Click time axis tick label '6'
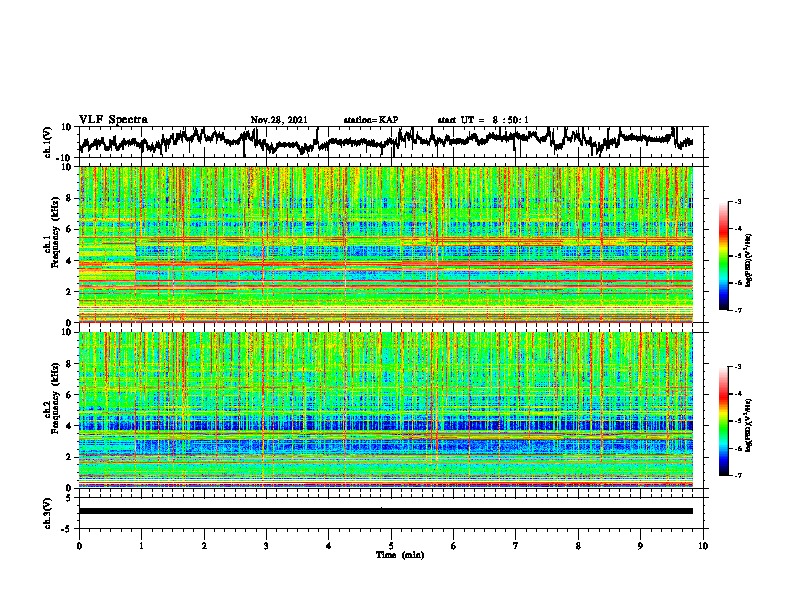792x612 pixels. click(x=454, y=546)
